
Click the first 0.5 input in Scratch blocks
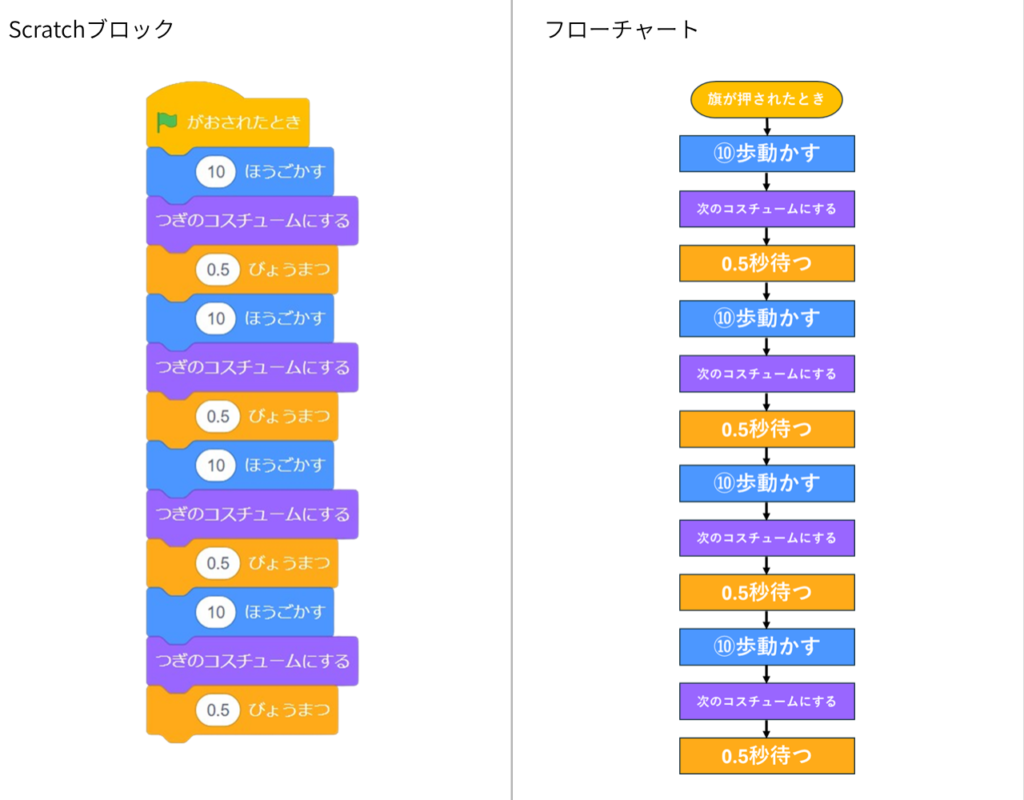pyautogui.click(x=217, y=269)
